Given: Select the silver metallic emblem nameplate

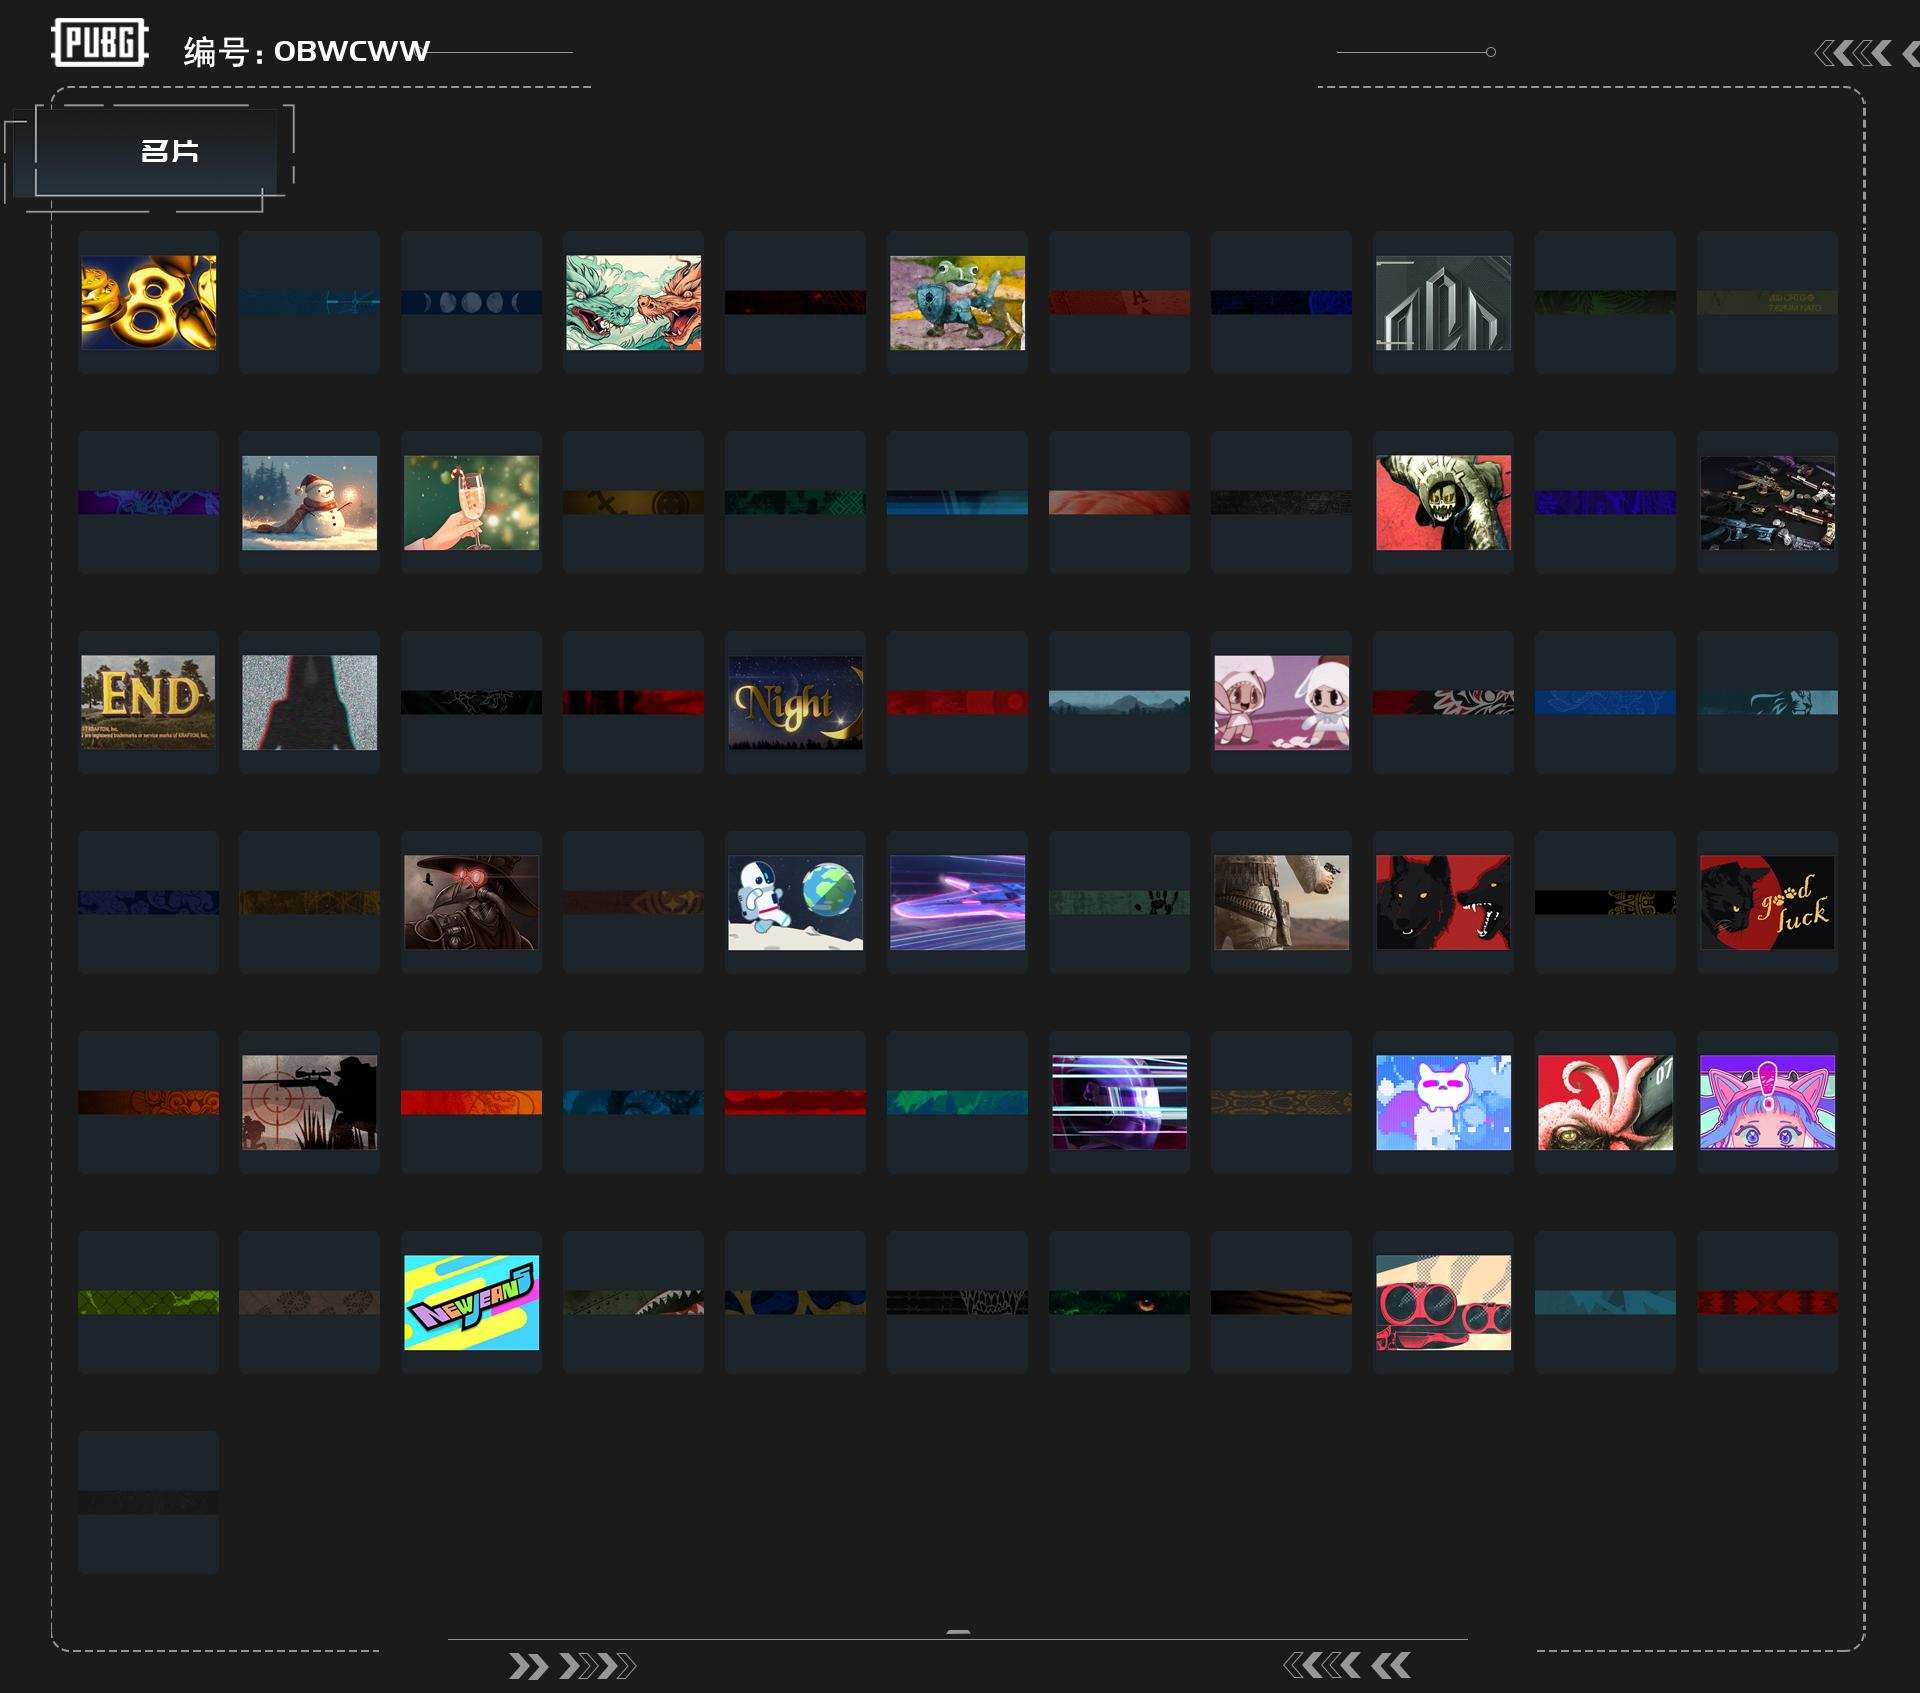Looking at the screenshot, I should (x=1443, y=303).
